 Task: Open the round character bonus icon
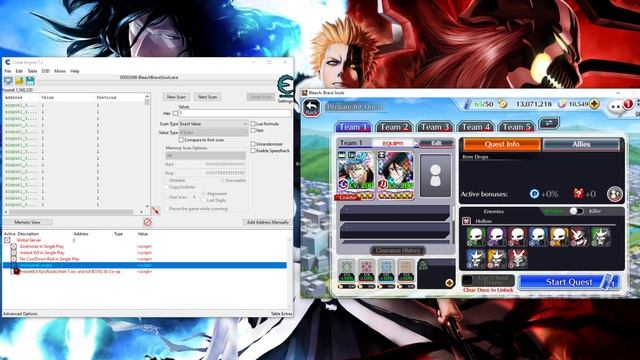point(614,194)
